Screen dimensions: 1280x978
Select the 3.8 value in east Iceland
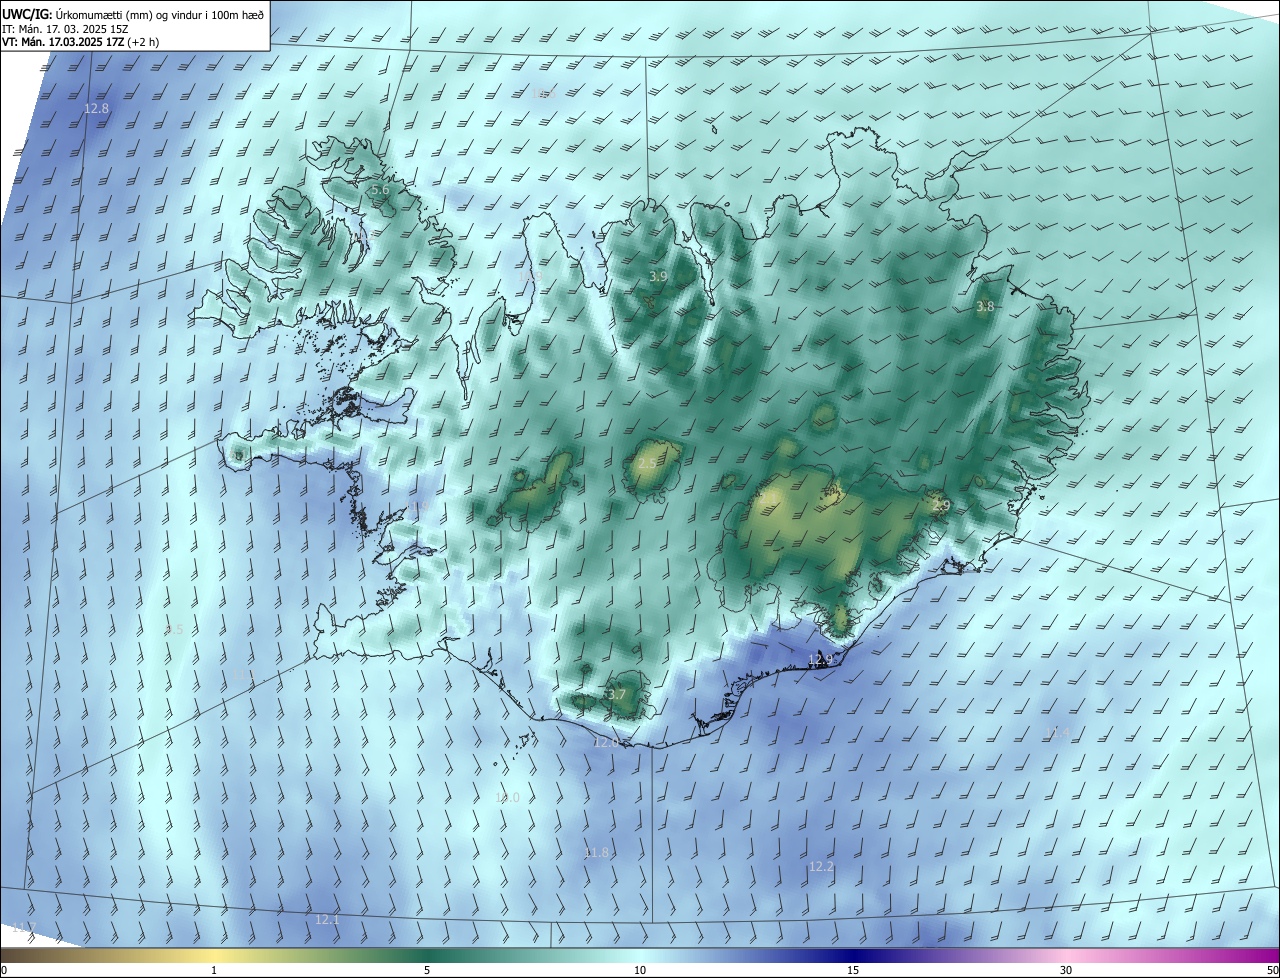pyautogui.click(x=985, y=307)
